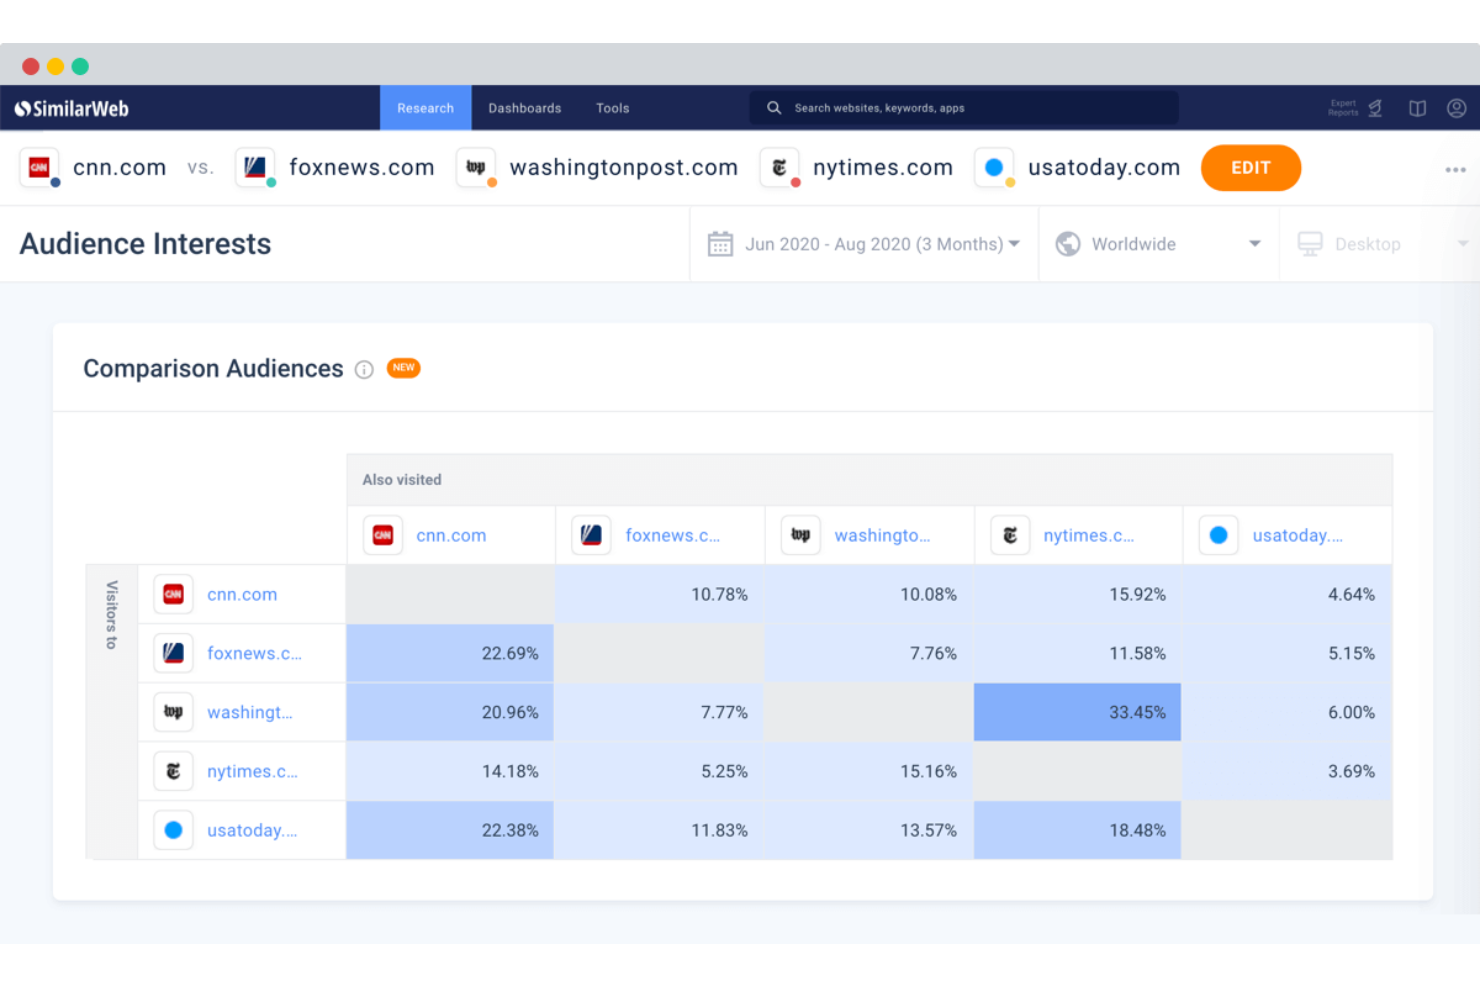Open the Desktop device dropdown

click(1380, 244)
